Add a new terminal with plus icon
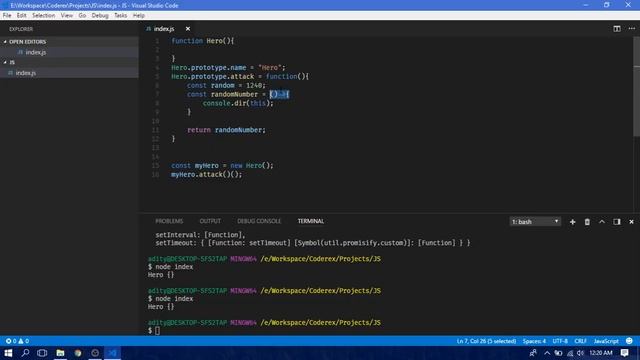This screenshot has width=640, height=360. [572, 222]
